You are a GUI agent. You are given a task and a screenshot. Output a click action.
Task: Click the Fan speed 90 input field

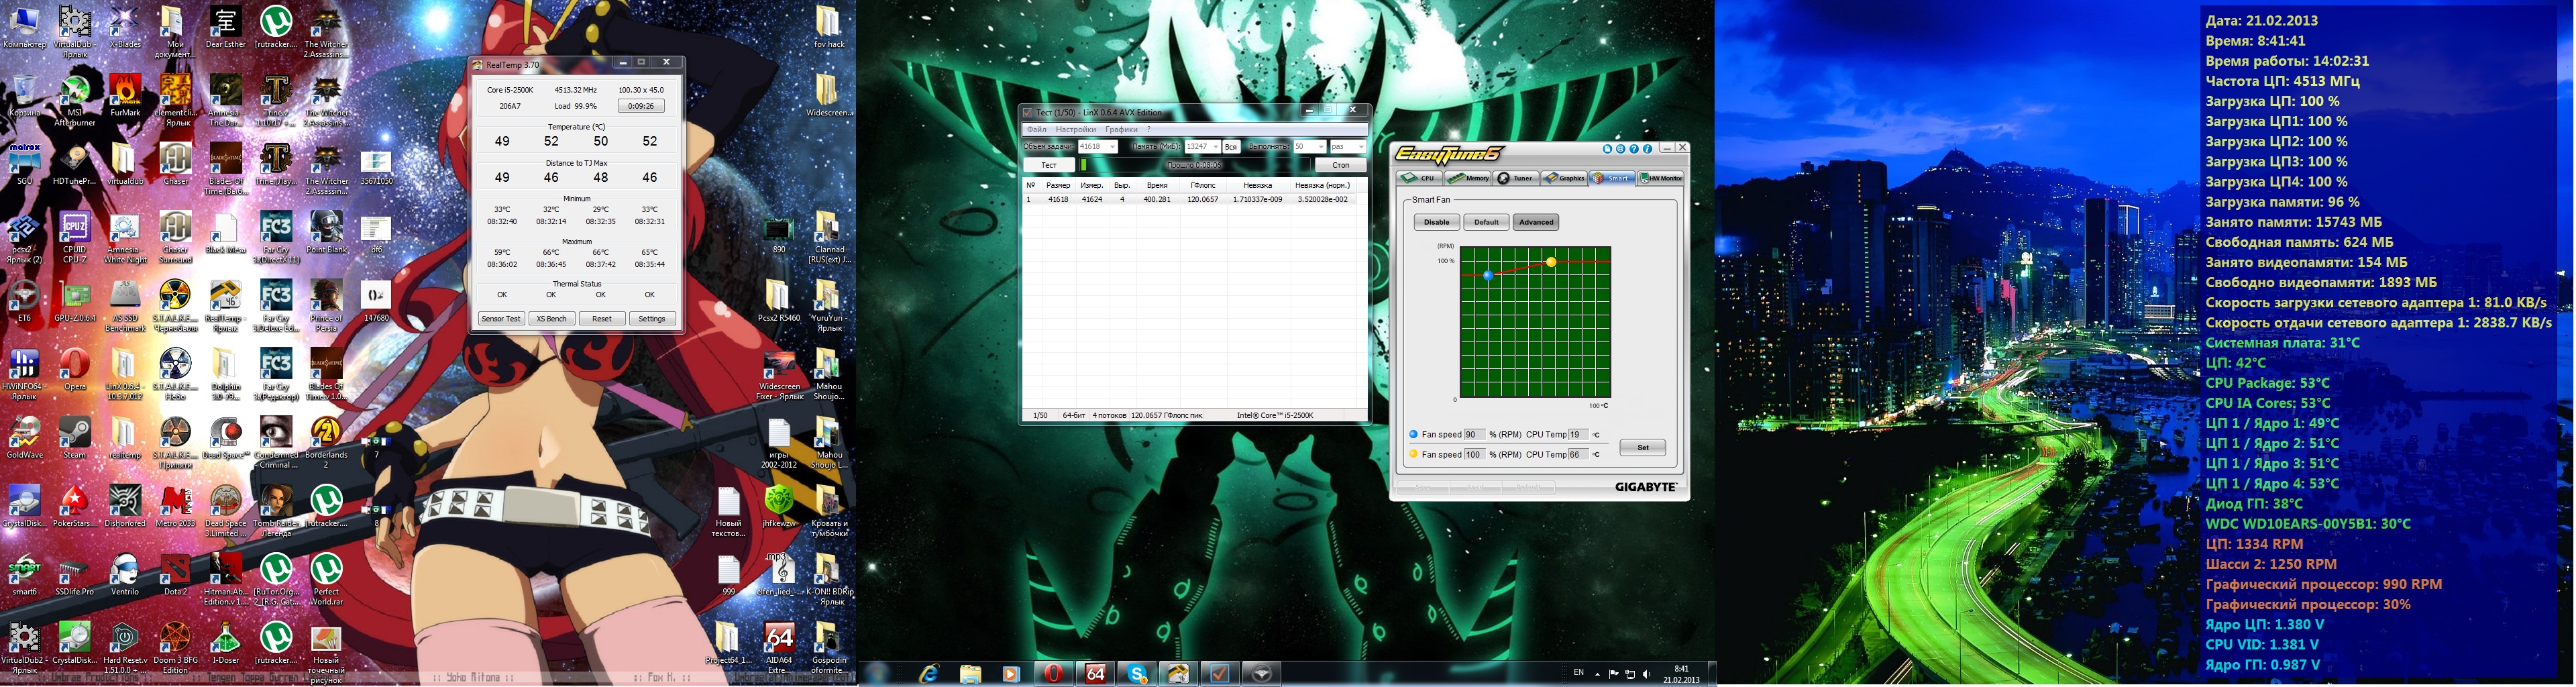[x=1473, y=435]
